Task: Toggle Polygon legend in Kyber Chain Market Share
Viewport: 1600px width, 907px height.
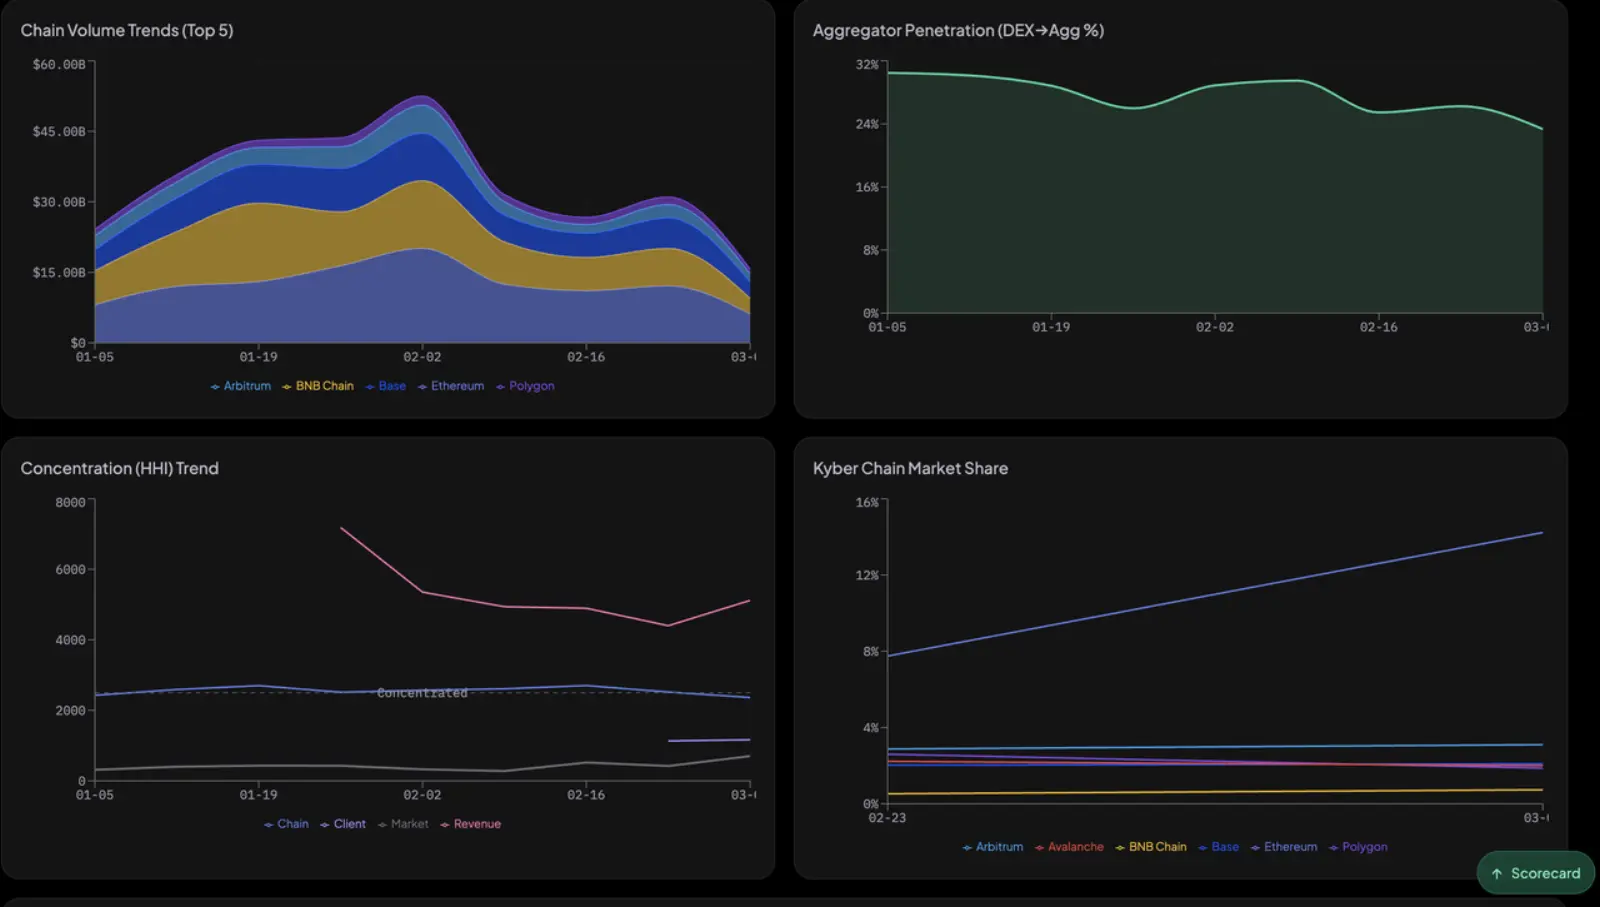Action: point(1358,847)
